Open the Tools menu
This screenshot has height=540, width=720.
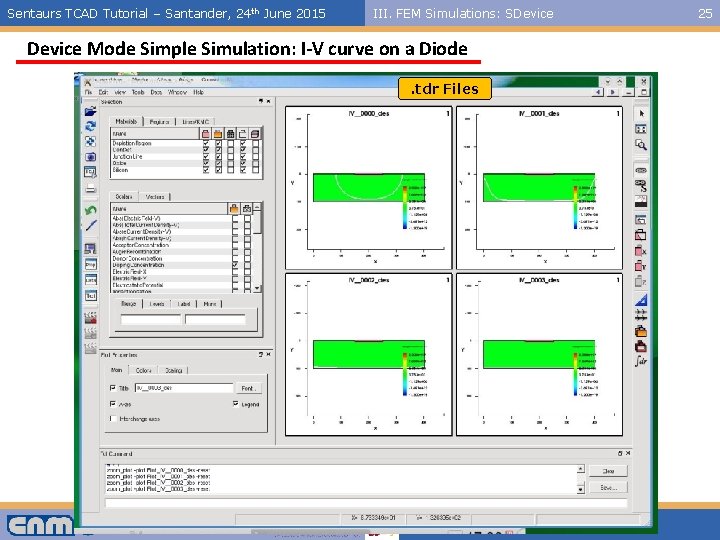tap(138, 92)
